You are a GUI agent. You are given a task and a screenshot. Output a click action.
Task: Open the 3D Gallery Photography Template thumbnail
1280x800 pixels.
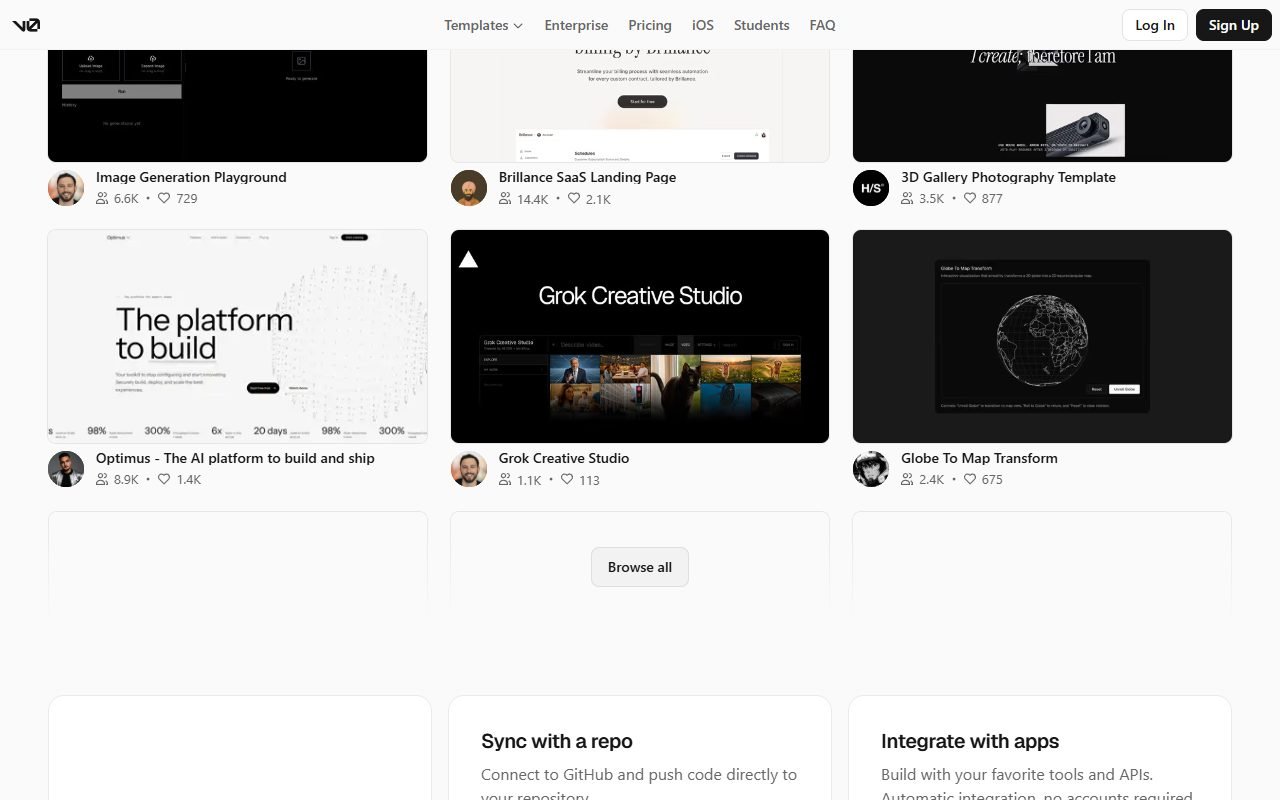click(1042, 105)
